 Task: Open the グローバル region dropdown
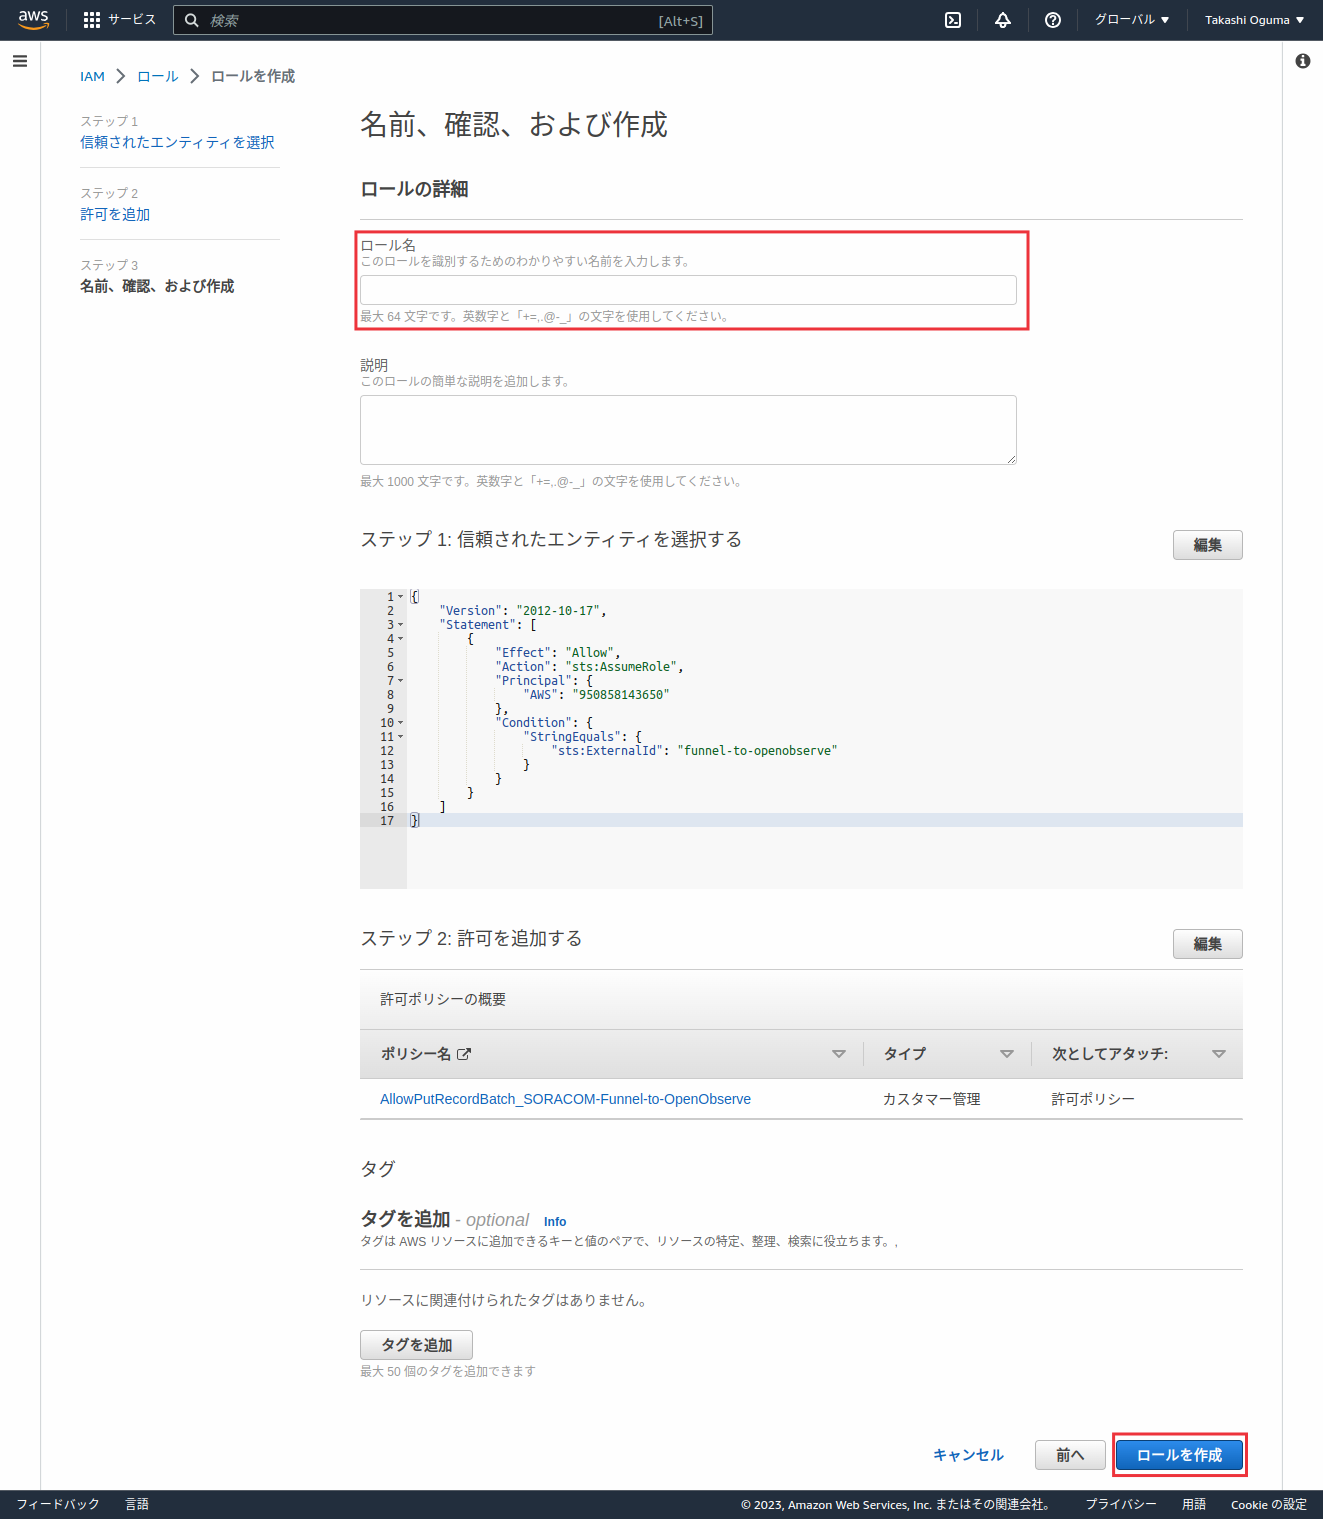tap(1132, 20)
